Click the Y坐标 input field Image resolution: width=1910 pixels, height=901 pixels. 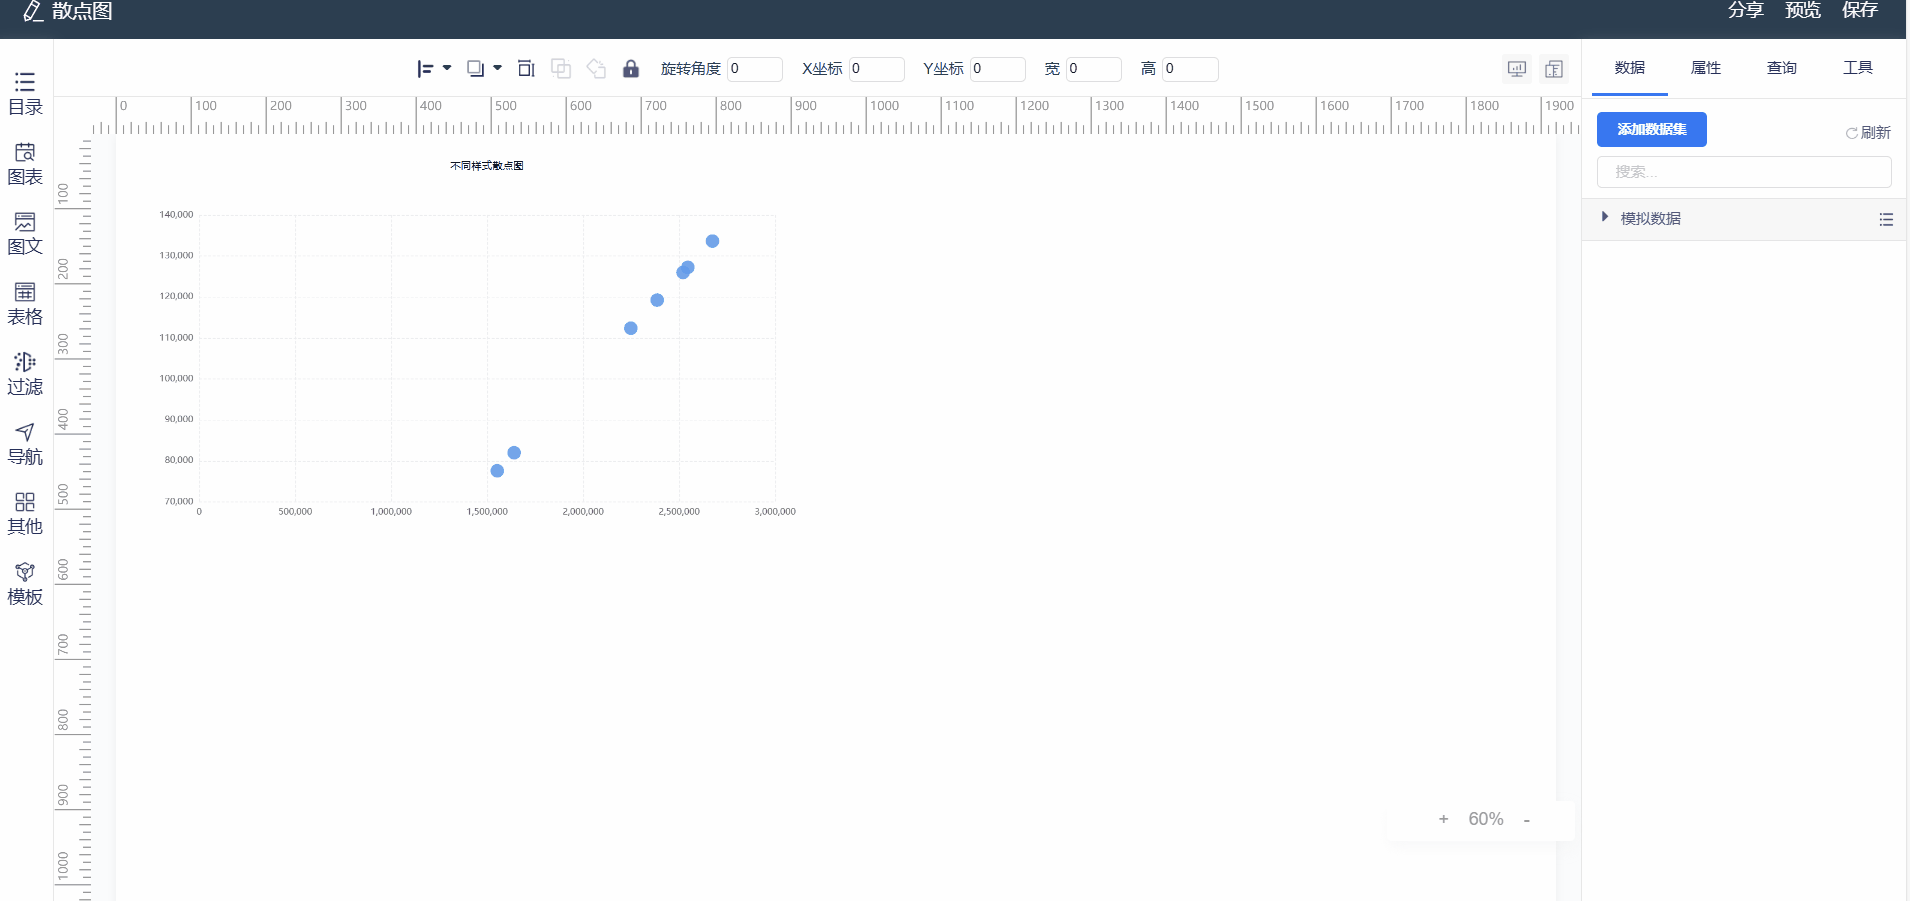click(998, 69)
